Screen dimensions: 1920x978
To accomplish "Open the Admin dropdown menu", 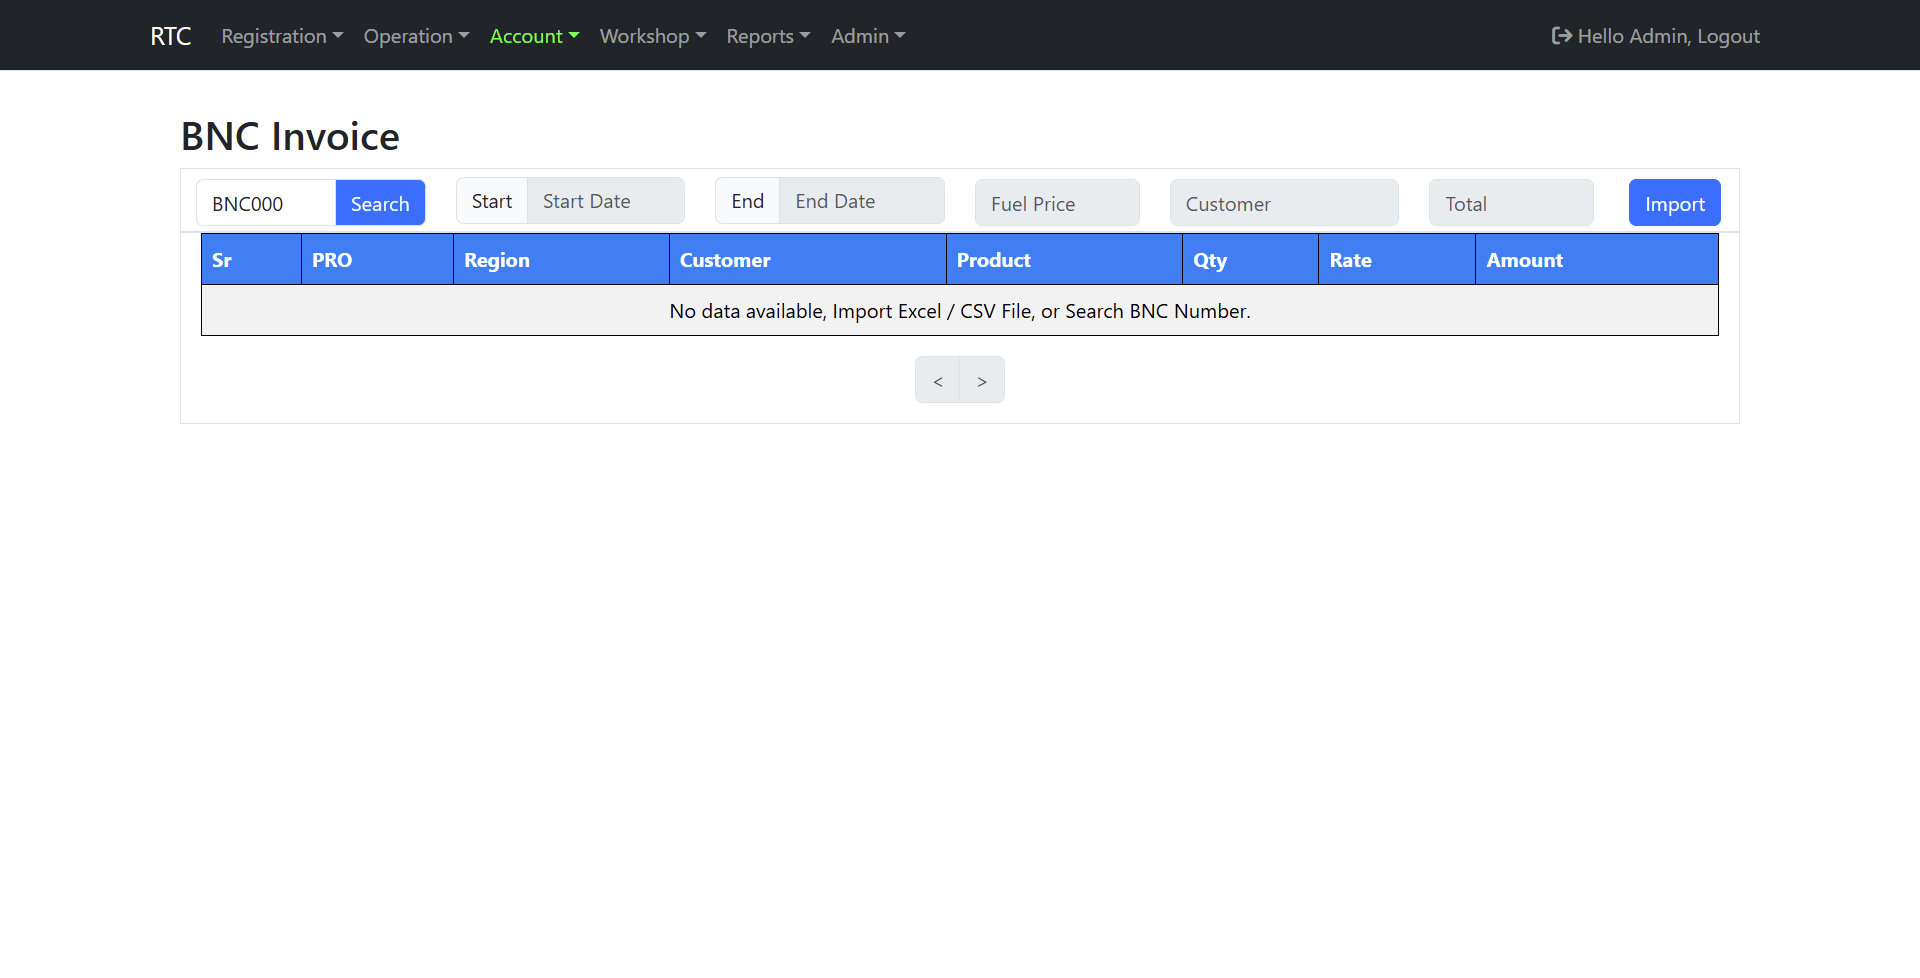I will click(x=867, y=36).
